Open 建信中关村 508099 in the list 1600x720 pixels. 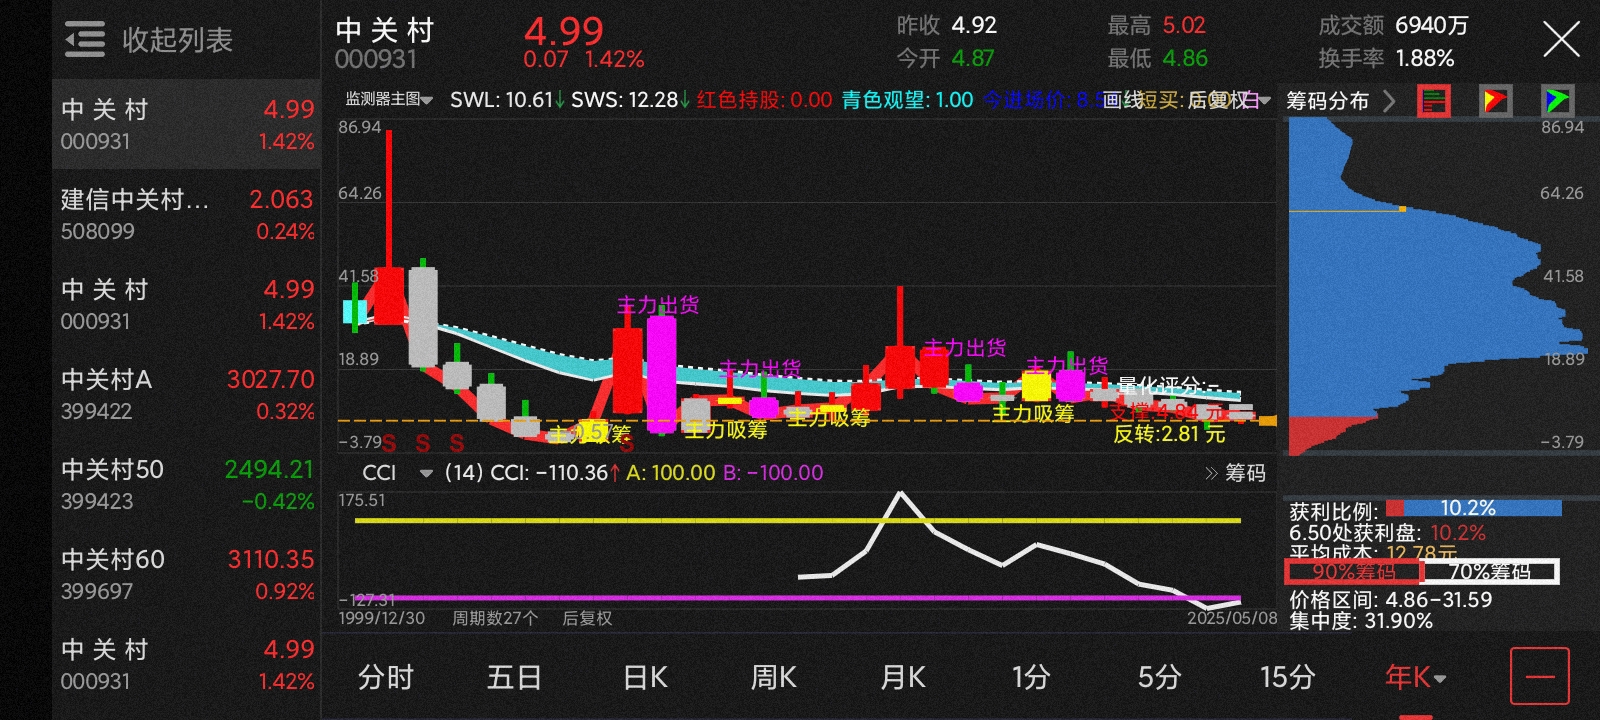coord(187,214)
